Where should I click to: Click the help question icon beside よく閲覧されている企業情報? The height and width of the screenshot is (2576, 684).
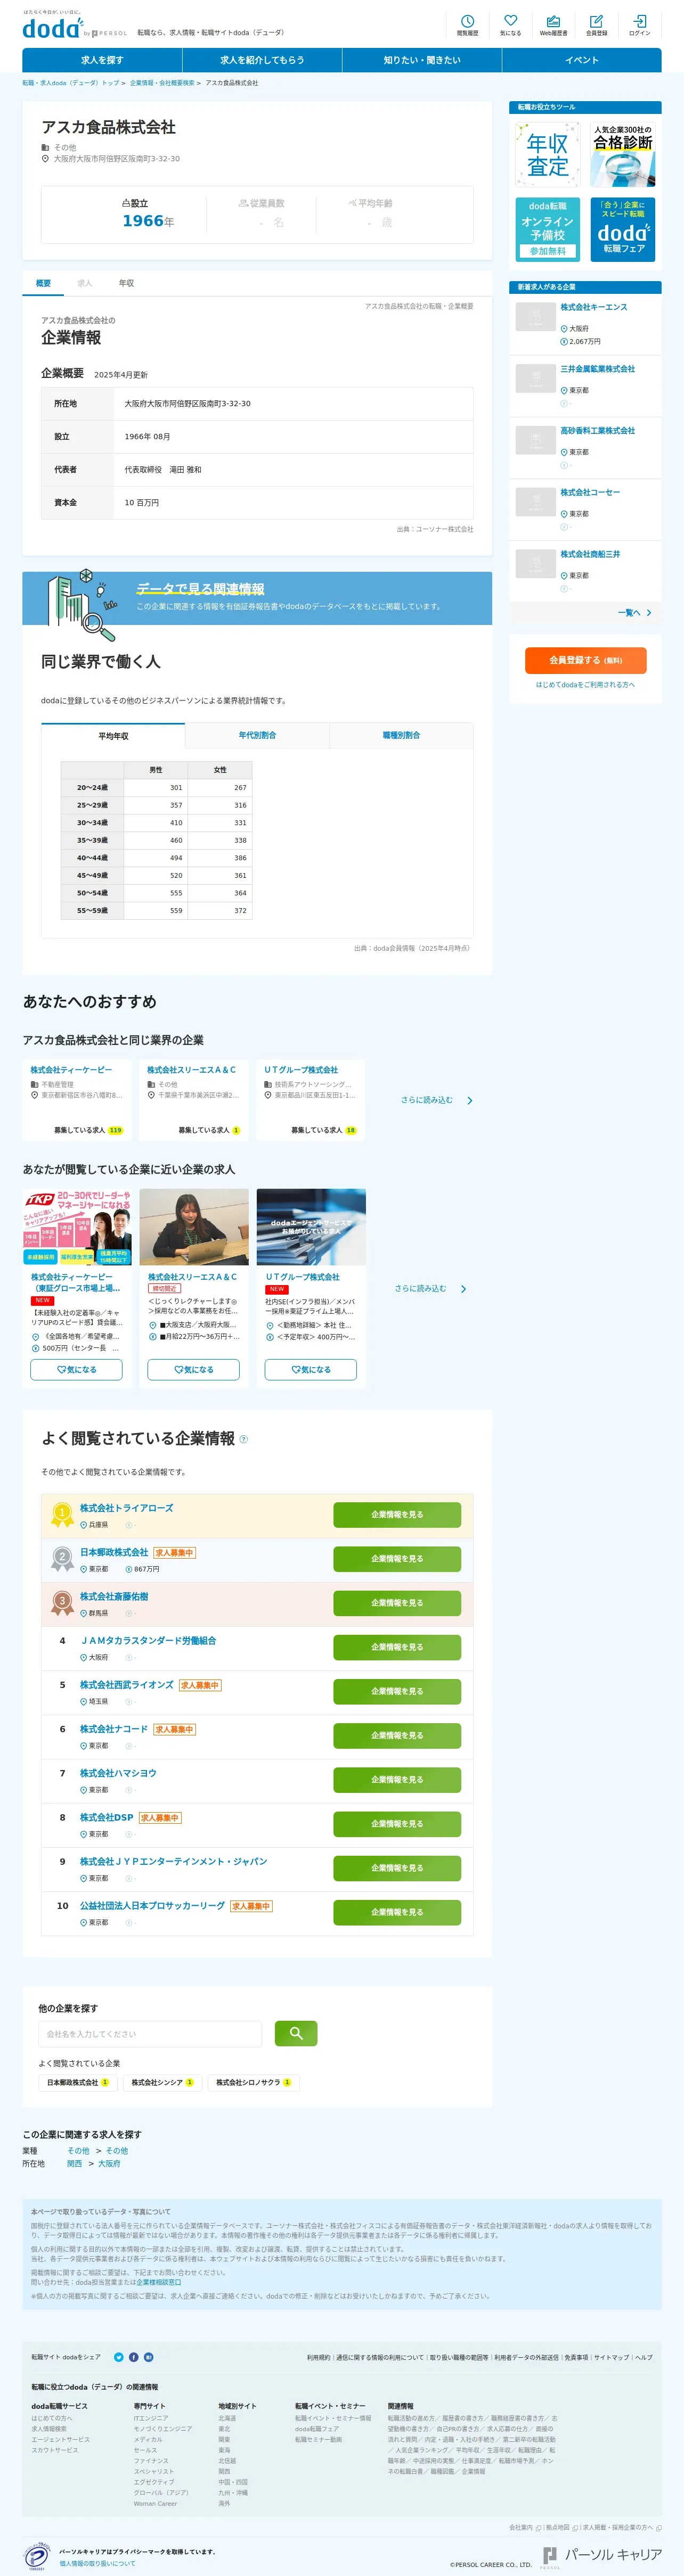coord(244,1439)
